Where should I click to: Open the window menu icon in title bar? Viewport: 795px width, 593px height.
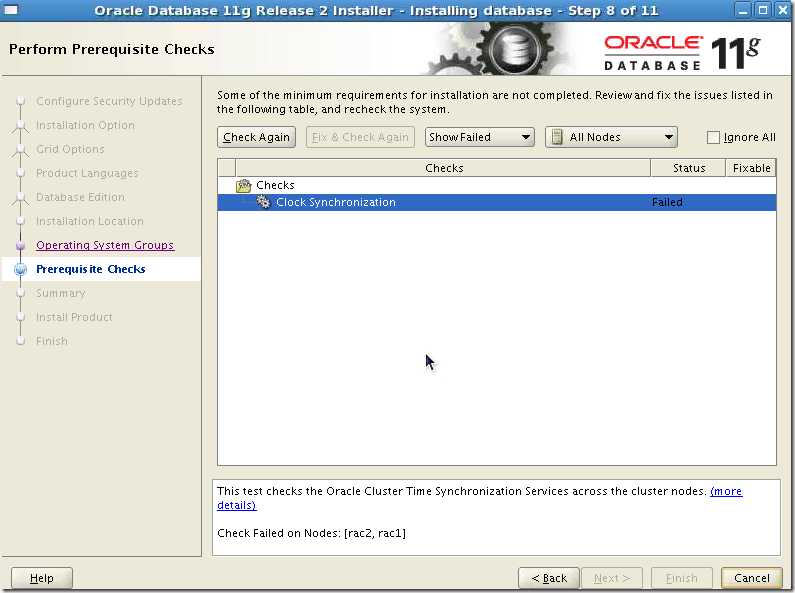coord(11,10)
